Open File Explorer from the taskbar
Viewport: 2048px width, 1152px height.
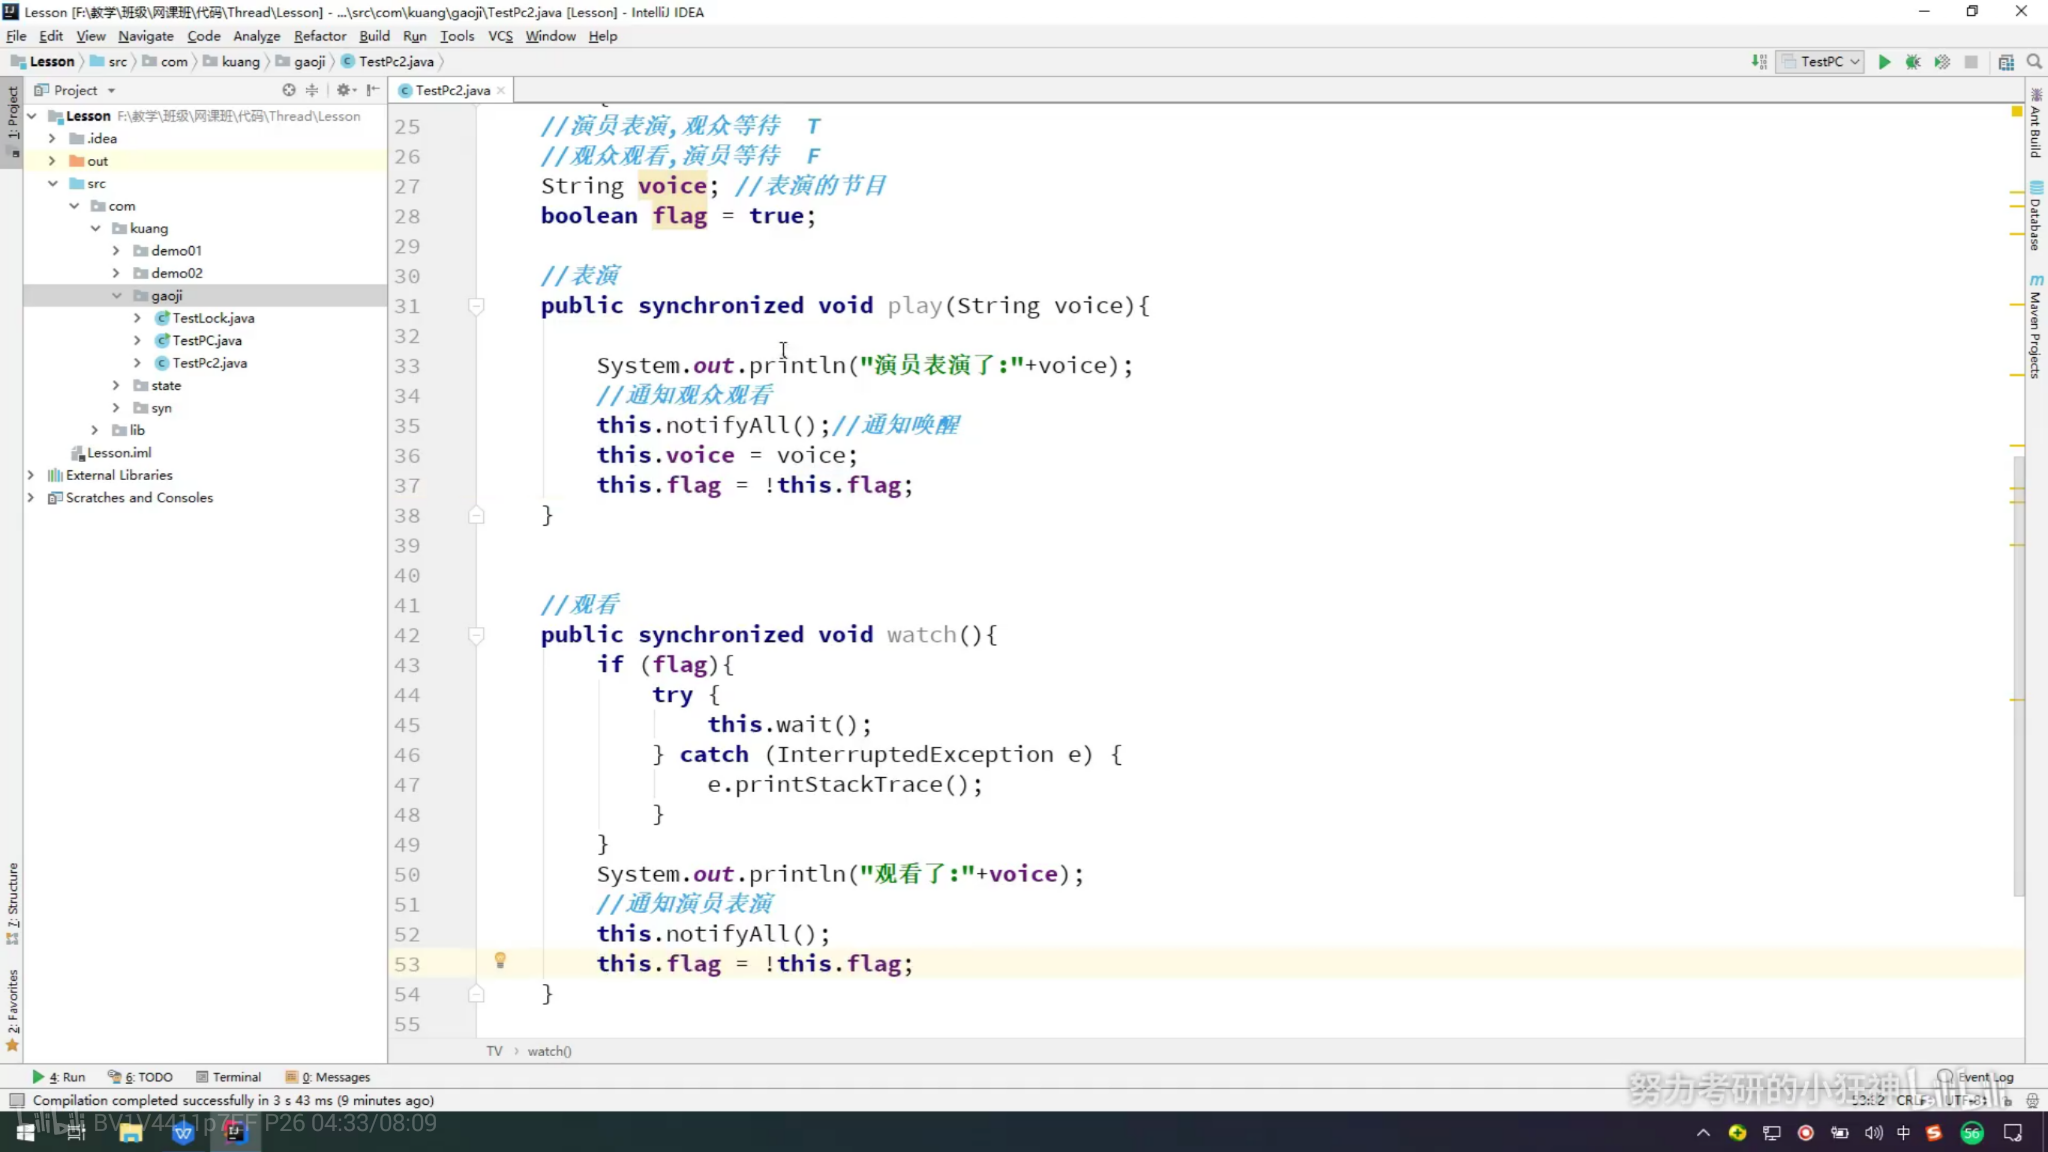coord(130,1132)
